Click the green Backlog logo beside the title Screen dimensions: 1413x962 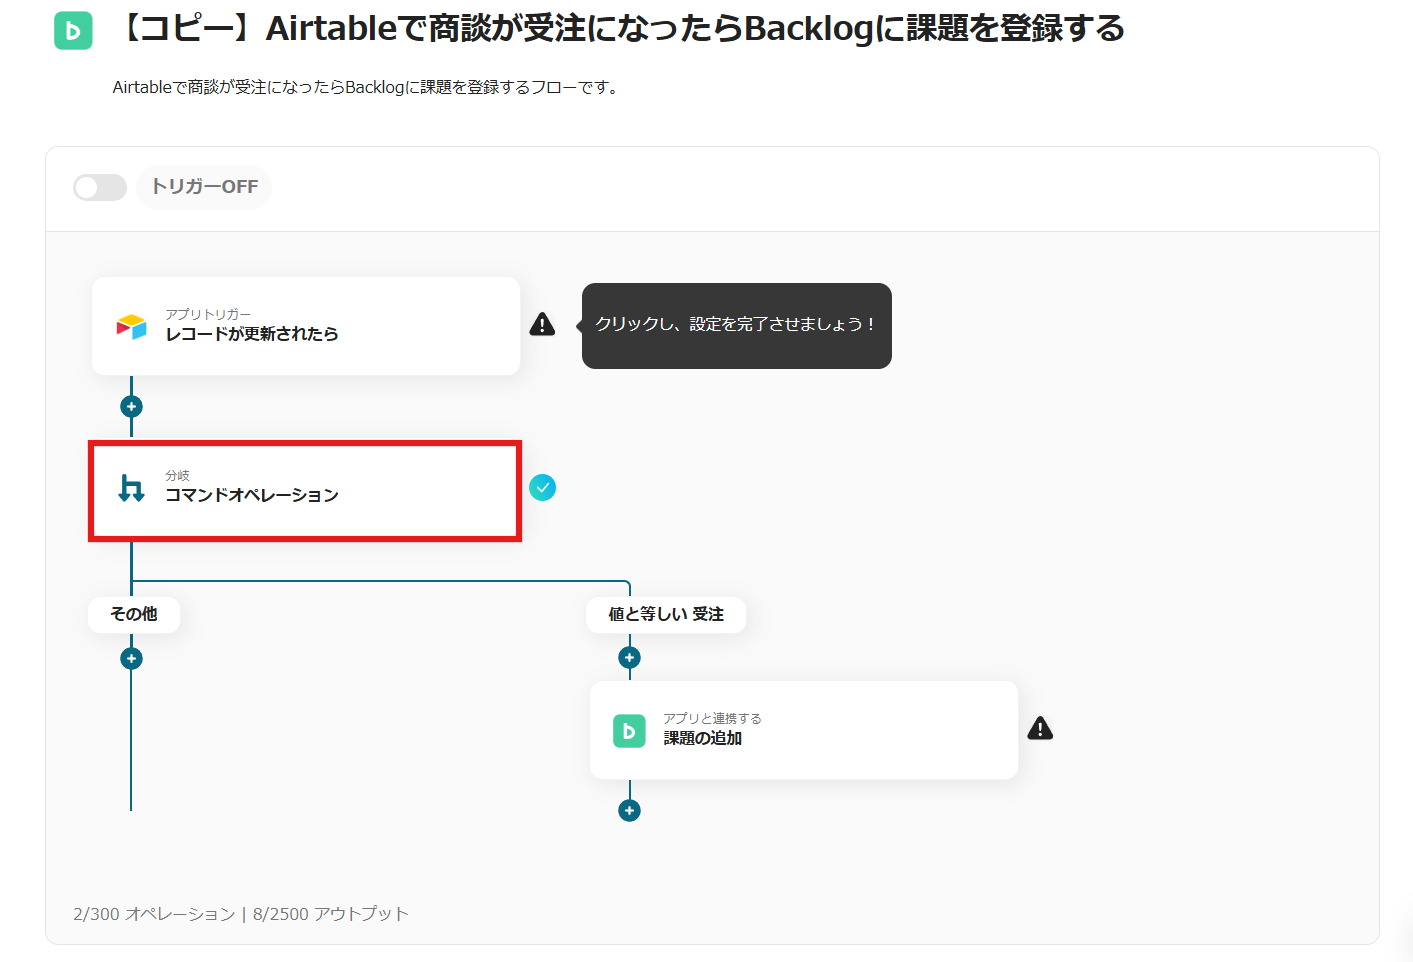(73, 31)
